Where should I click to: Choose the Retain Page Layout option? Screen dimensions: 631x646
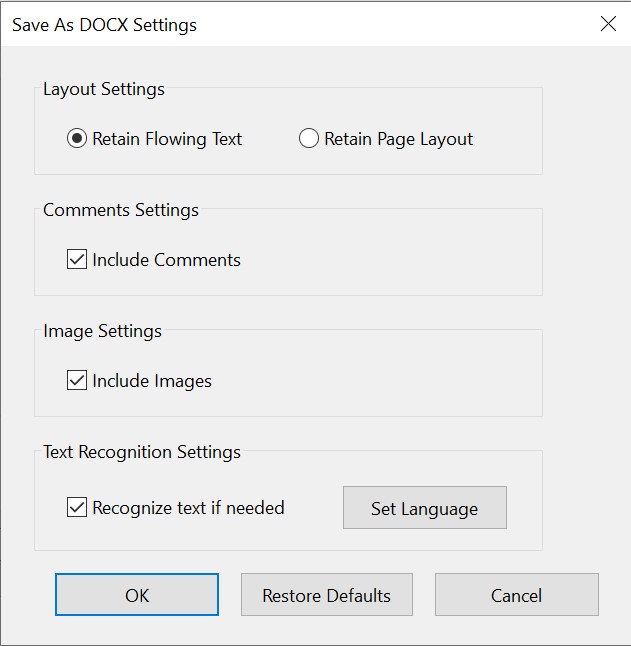(309, 140)
